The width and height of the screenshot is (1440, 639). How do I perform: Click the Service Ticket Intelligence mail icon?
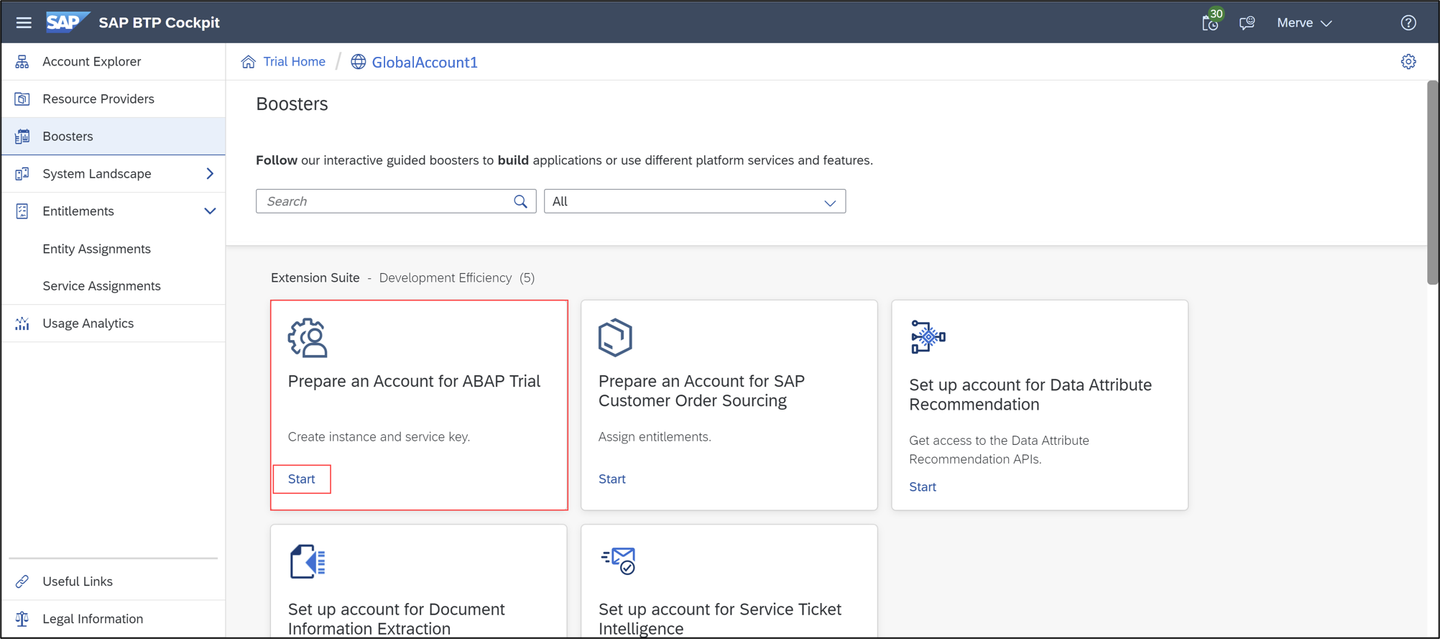pos(618,561)
